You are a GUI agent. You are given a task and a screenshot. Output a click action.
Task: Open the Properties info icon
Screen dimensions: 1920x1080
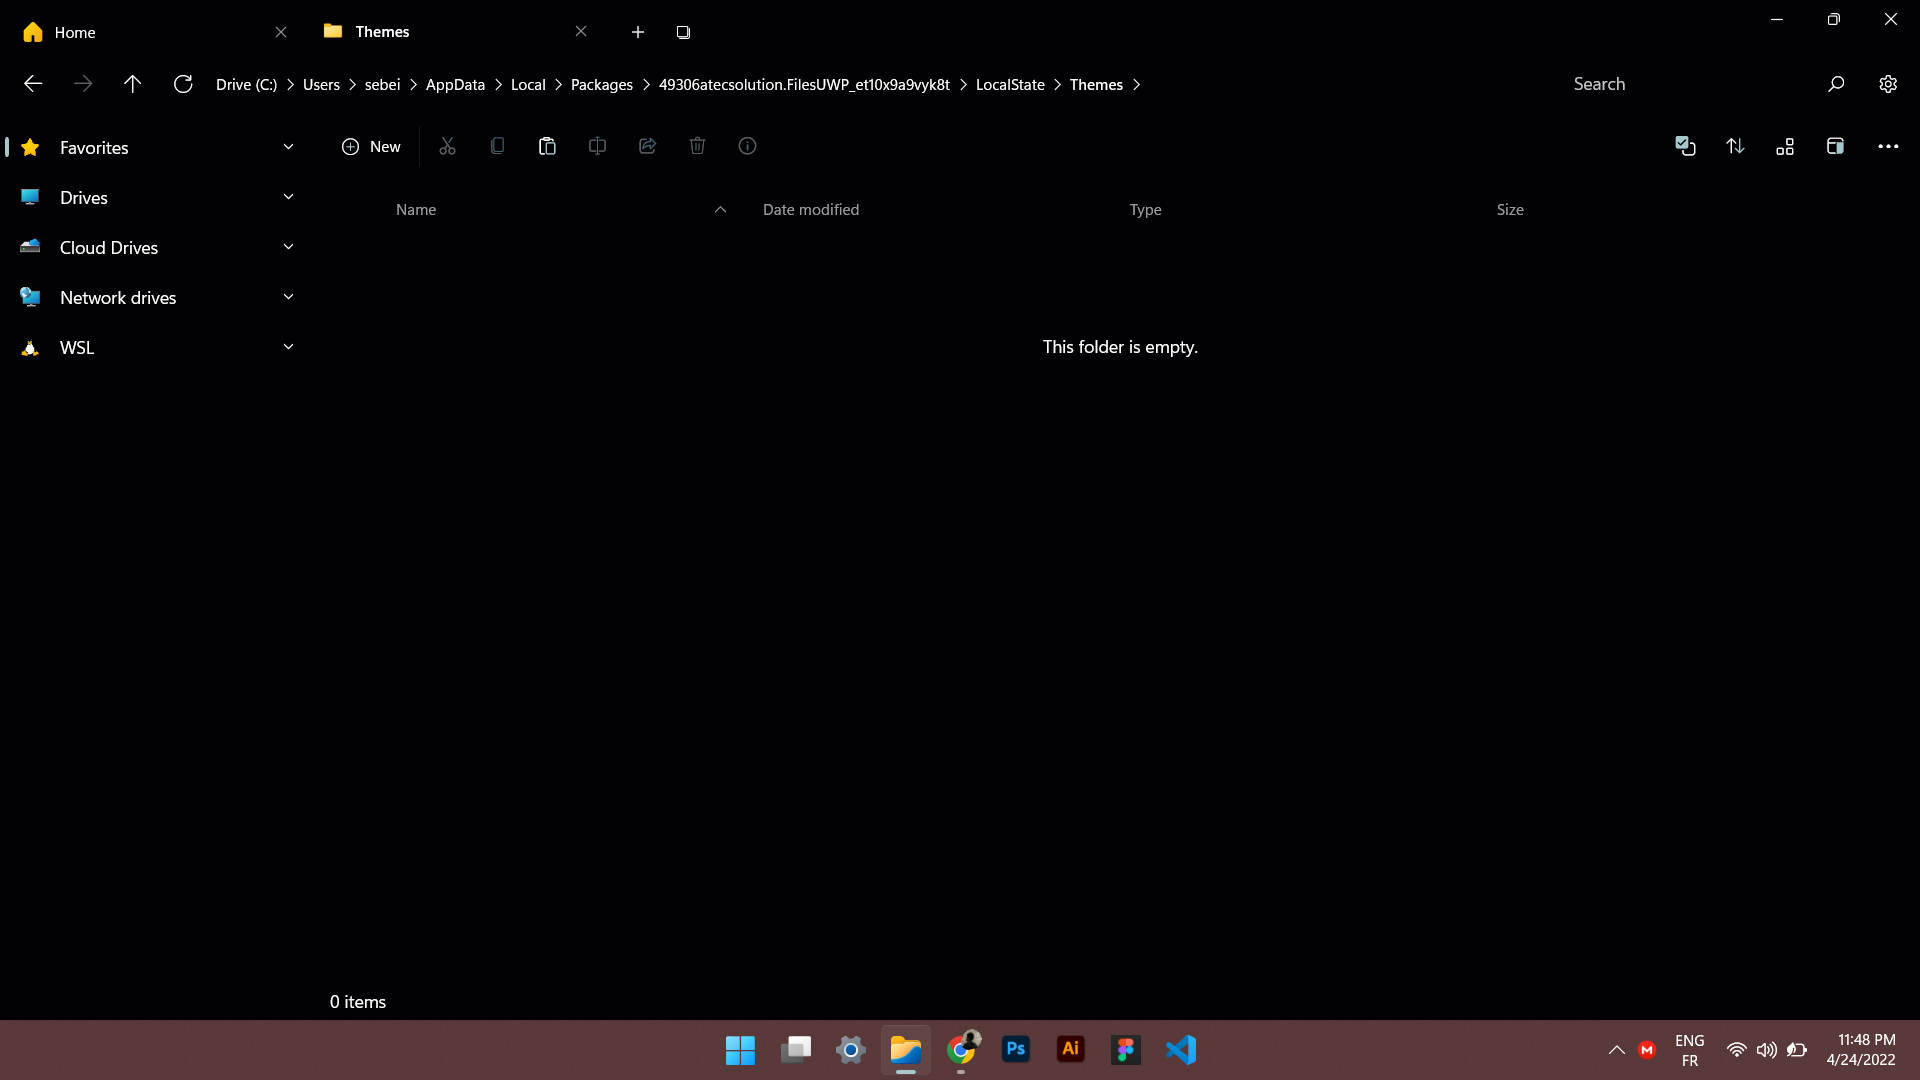coord(747,146)
